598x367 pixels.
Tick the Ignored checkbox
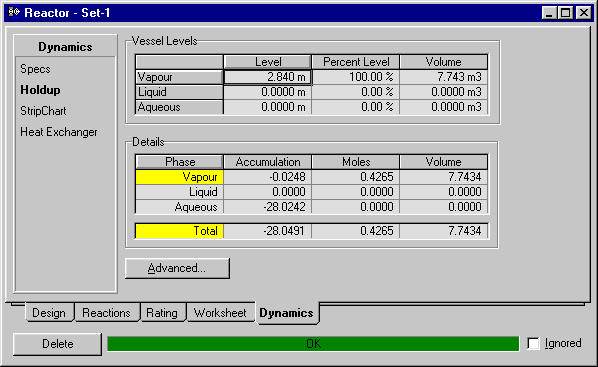tap(533, 343)
